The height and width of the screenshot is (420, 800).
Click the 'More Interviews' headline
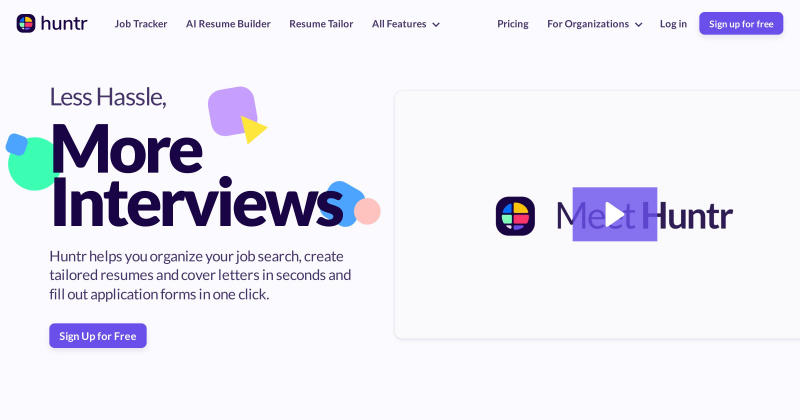[x=196, y=175]
